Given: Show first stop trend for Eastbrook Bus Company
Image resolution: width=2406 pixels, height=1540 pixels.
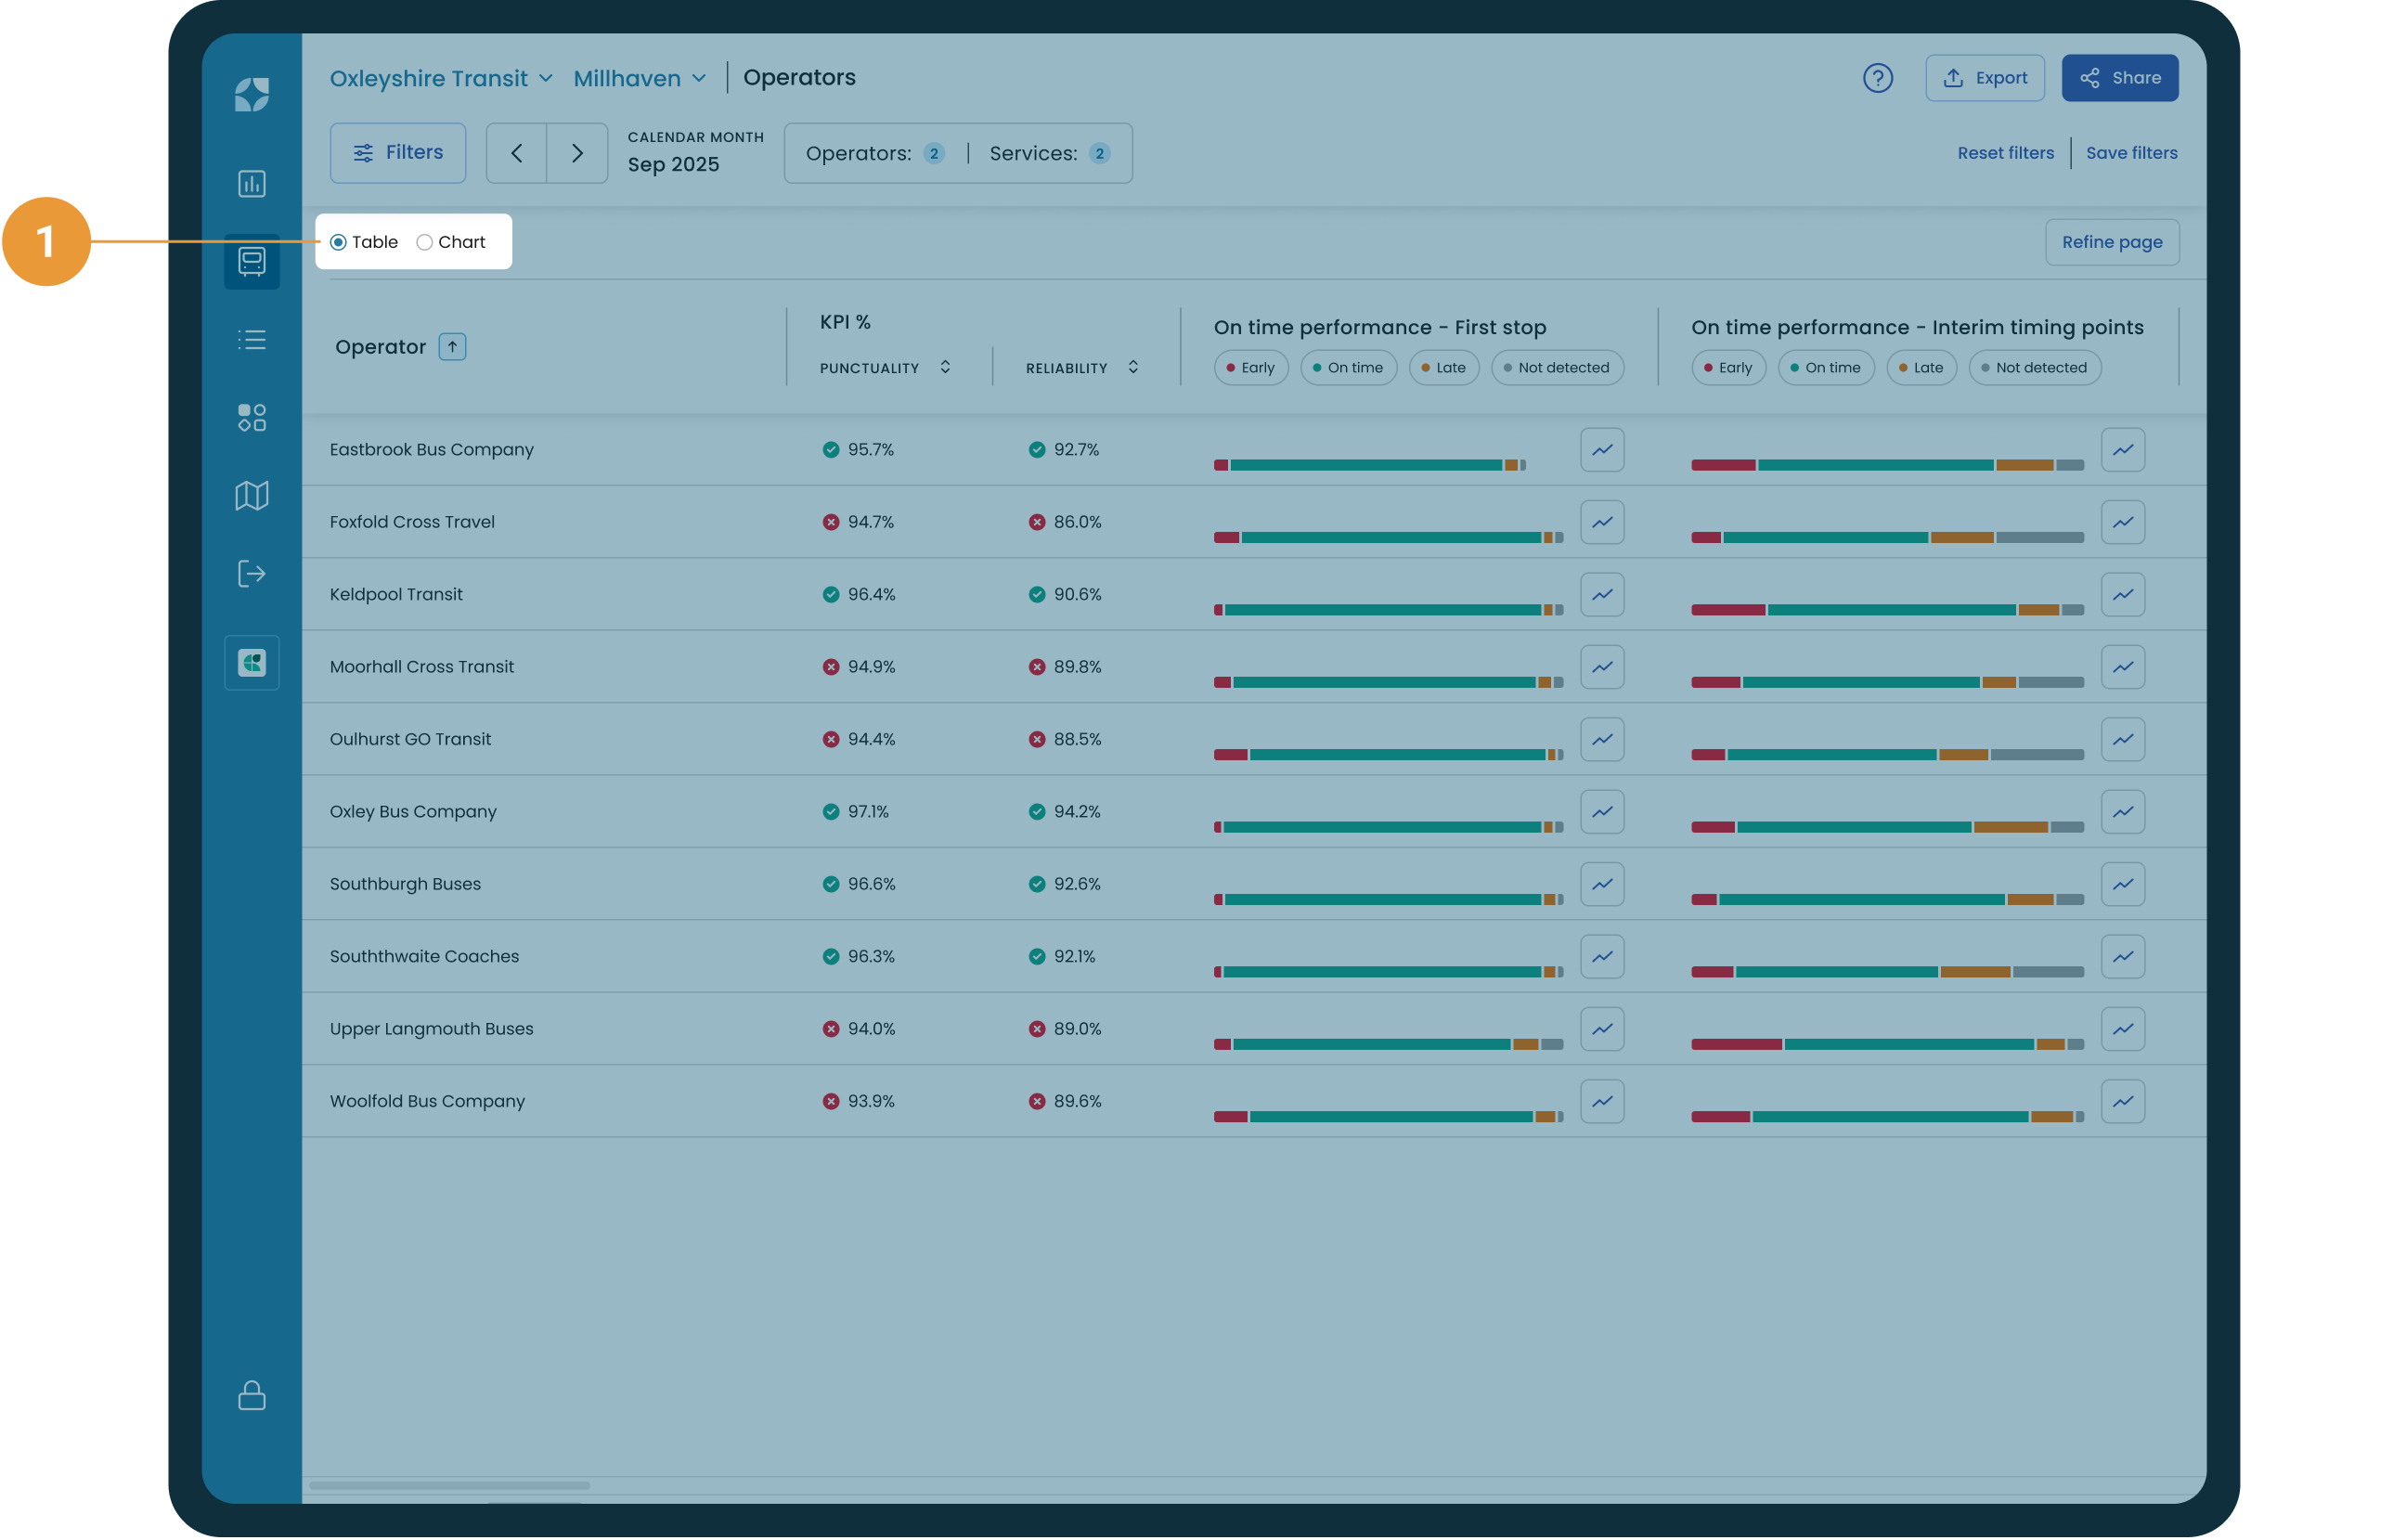Looking at the screenshot, I should [x=1602, y=450].
